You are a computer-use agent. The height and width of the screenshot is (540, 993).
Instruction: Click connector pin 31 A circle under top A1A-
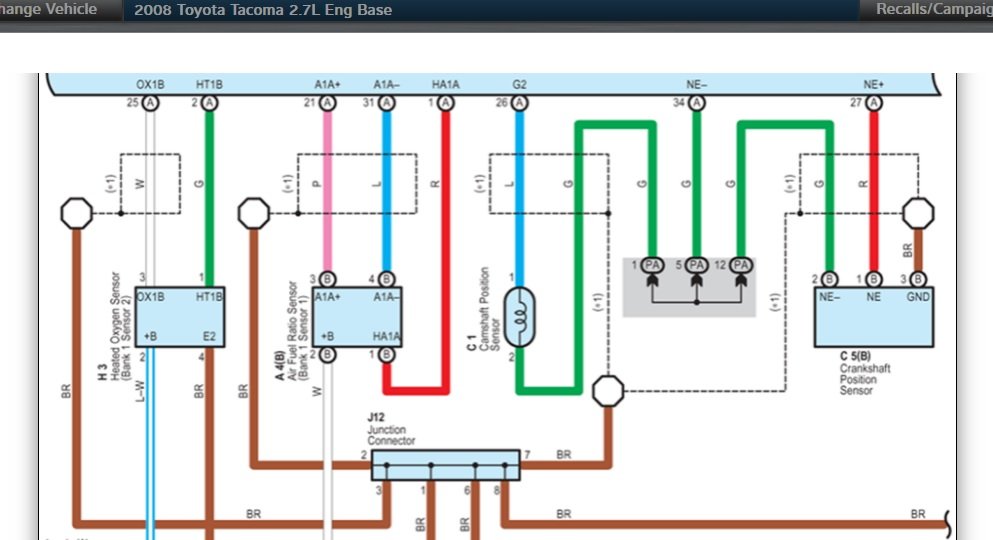(x=386, y=103)
